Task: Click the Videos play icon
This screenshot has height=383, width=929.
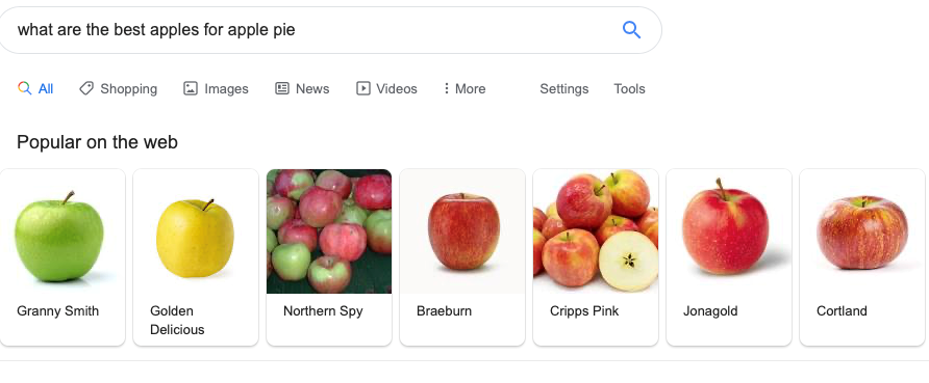Action: (x=363, y=88)
